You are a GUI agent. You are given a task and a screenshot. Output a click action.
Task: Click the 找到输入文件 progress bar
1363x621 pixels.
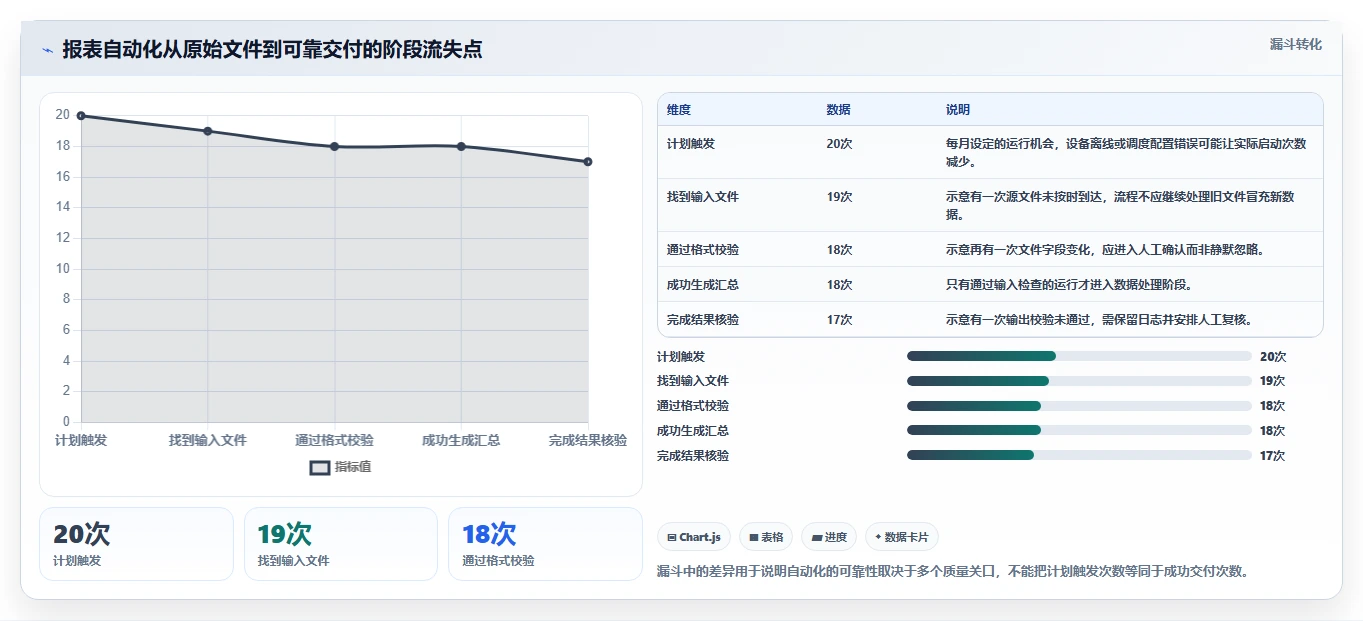click(x=1079, y=381)
